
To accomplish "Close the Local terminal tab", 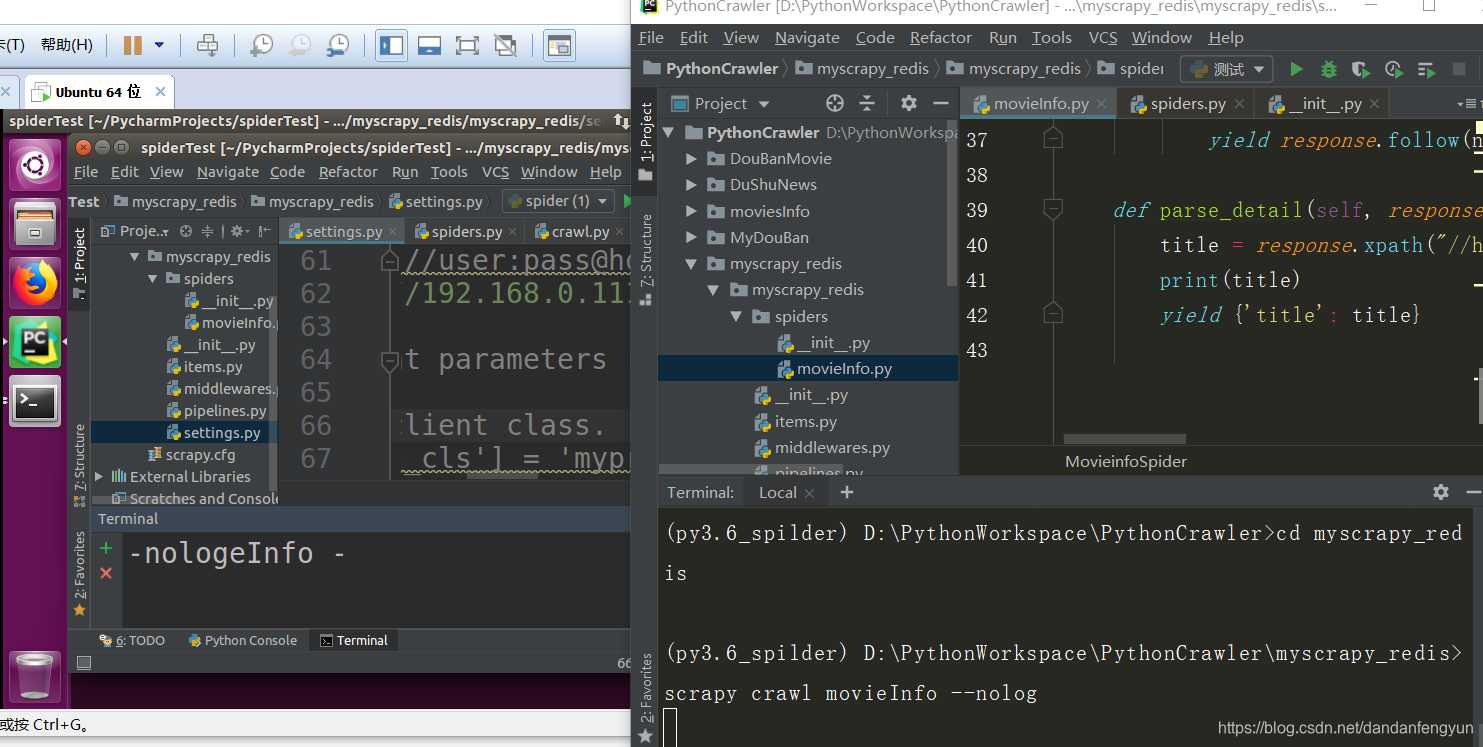I will pos(809,493).
